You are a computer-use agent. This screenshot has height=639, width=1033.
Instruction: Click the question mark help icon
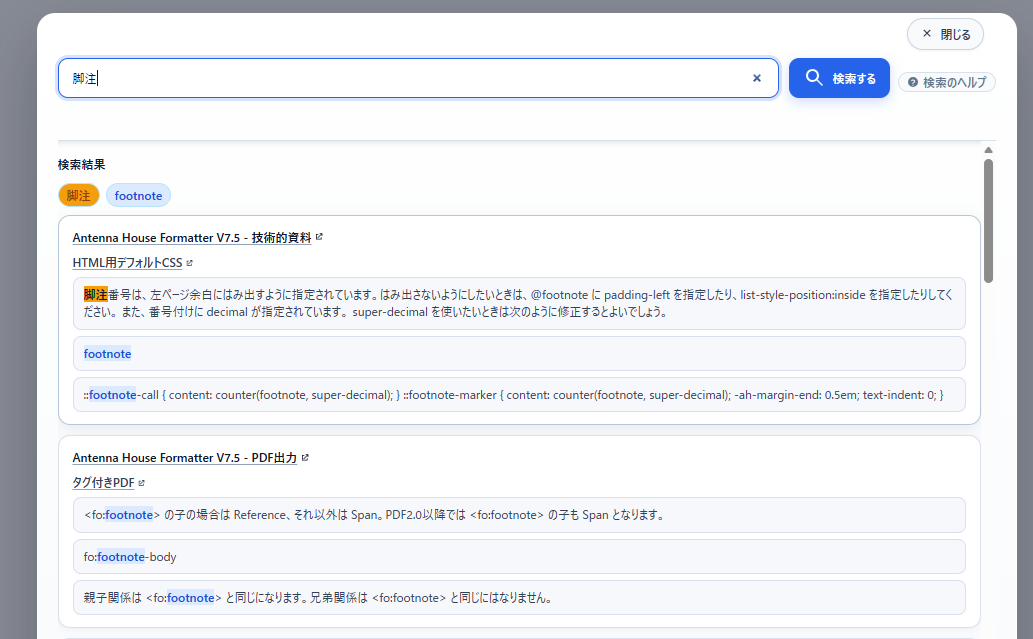(x=912, y=82)
